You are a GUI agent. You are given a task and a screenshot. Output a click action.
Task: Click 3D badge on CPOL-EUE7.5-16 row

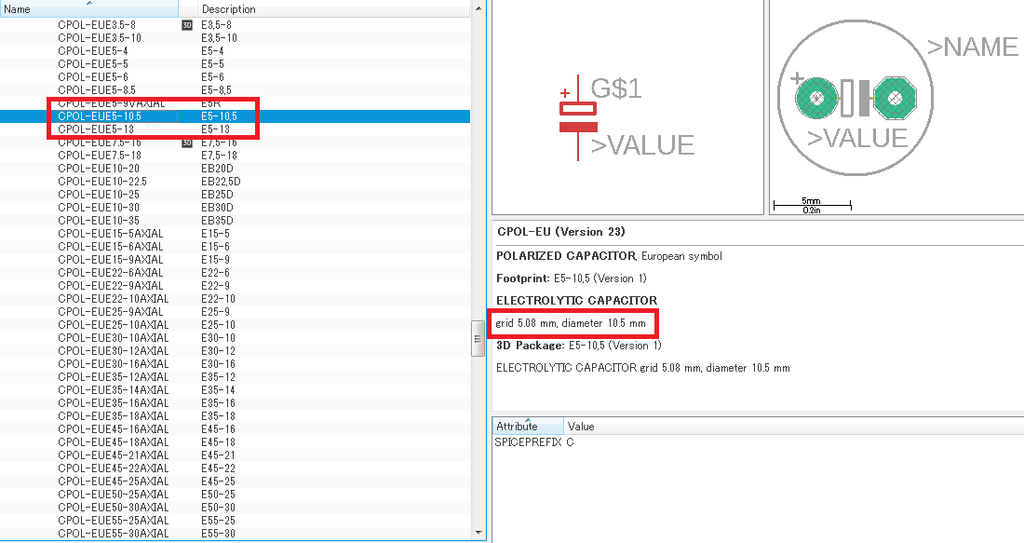[x=187, y=142]
